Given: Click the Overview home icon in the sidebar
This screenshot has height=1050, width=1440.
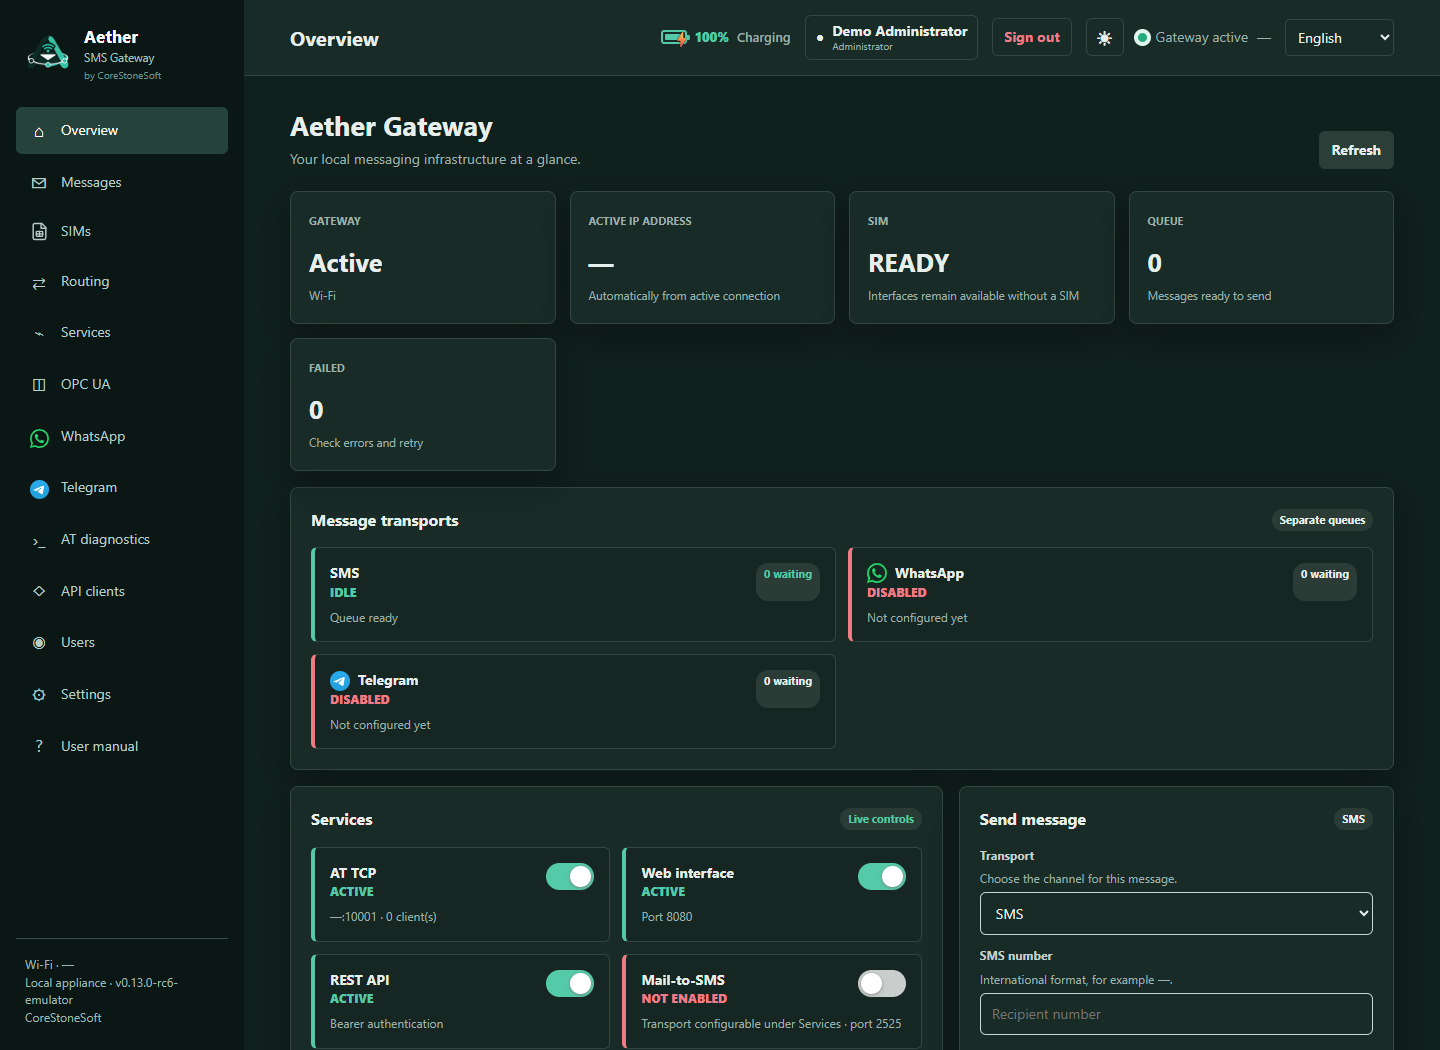Looking at the screenshot, I should (x=39, y=131).
